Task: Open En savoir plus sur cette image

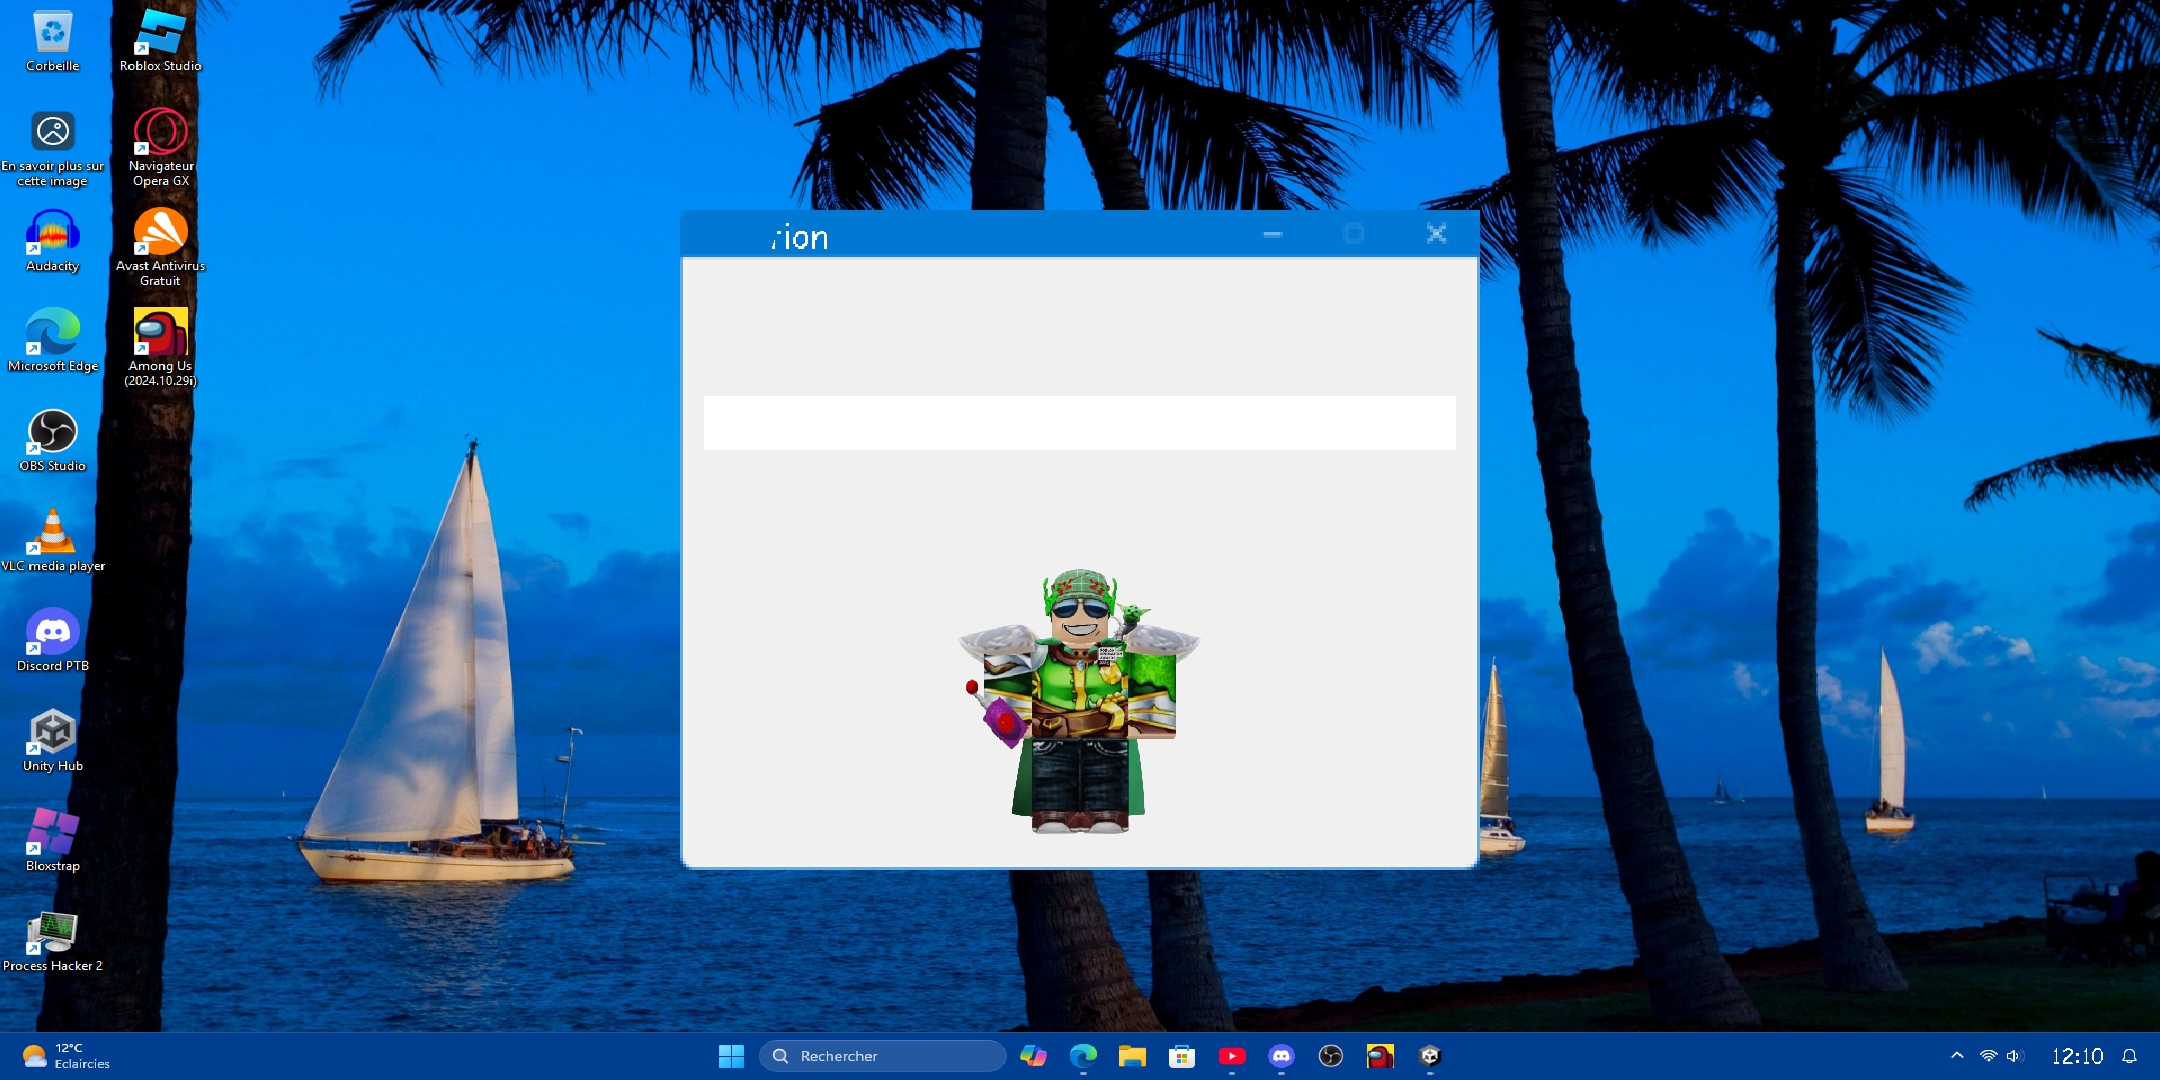Action: (52, 148)
